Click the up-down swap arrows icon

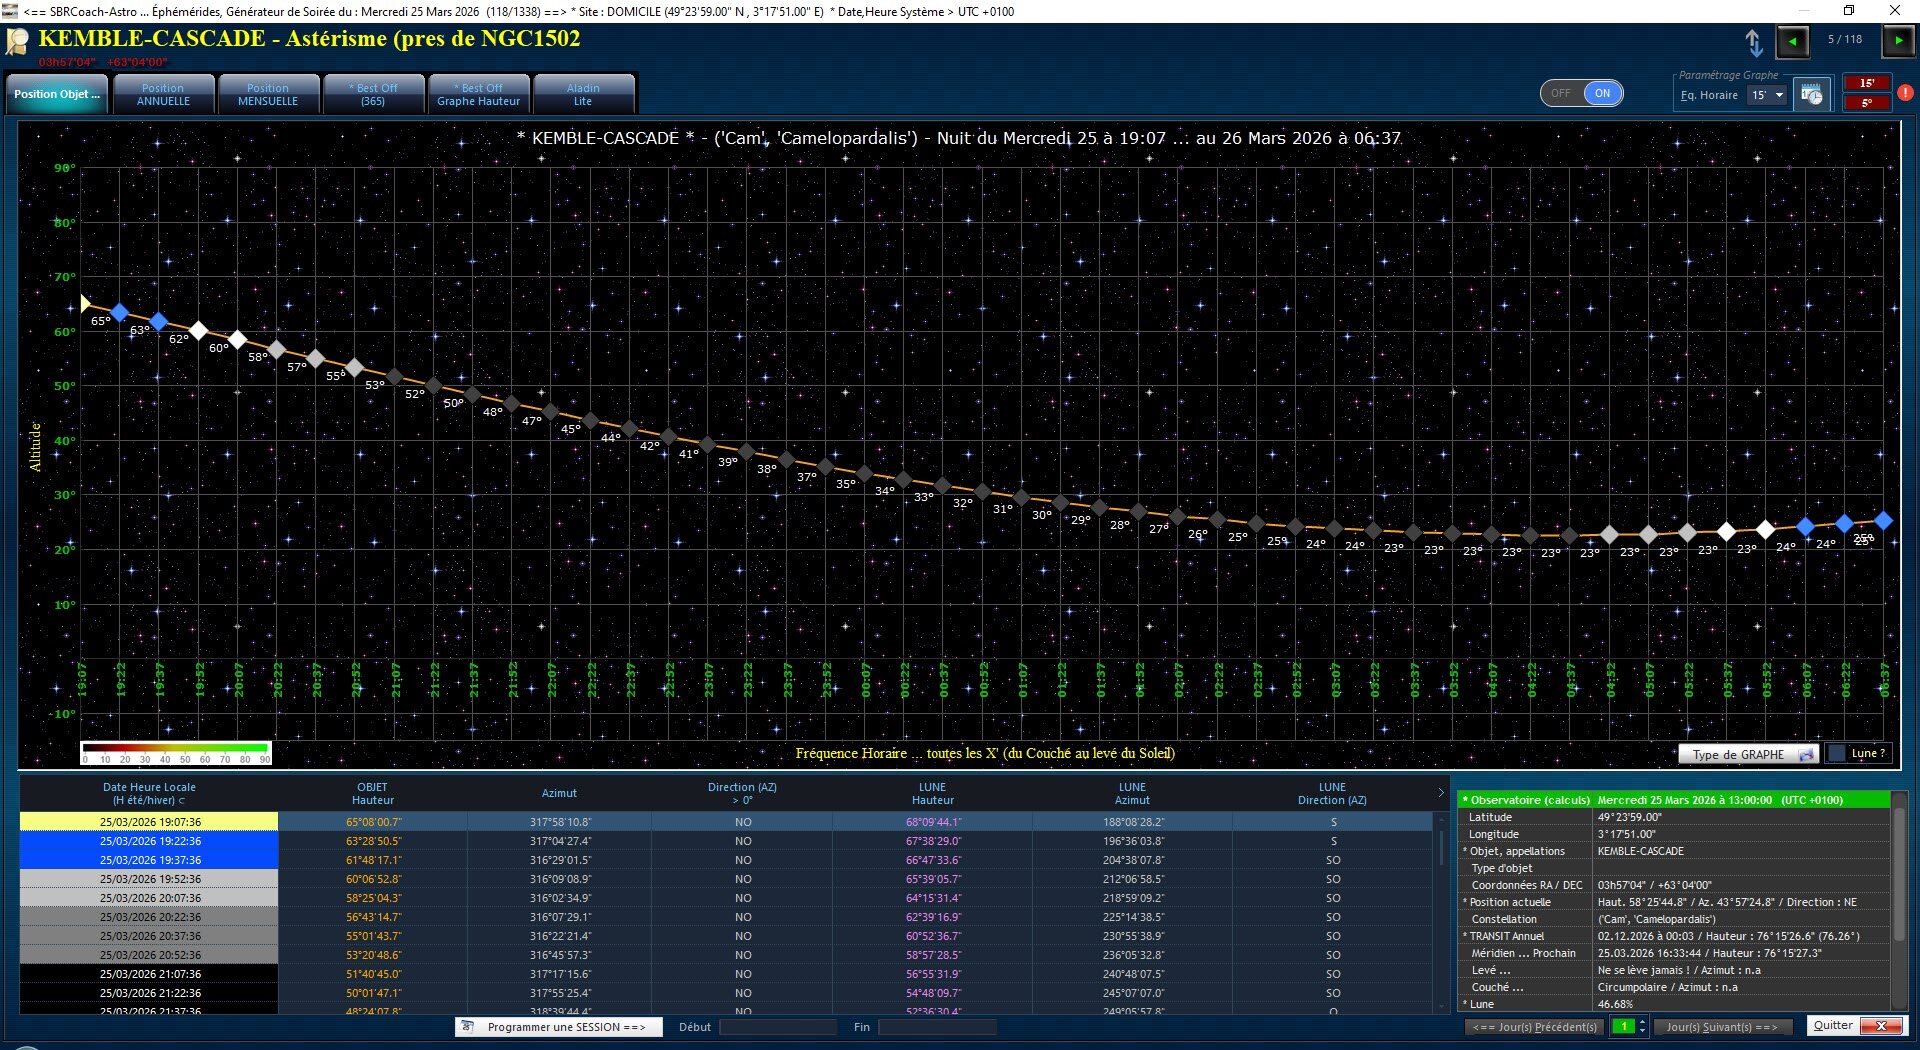coord(1754,42)
